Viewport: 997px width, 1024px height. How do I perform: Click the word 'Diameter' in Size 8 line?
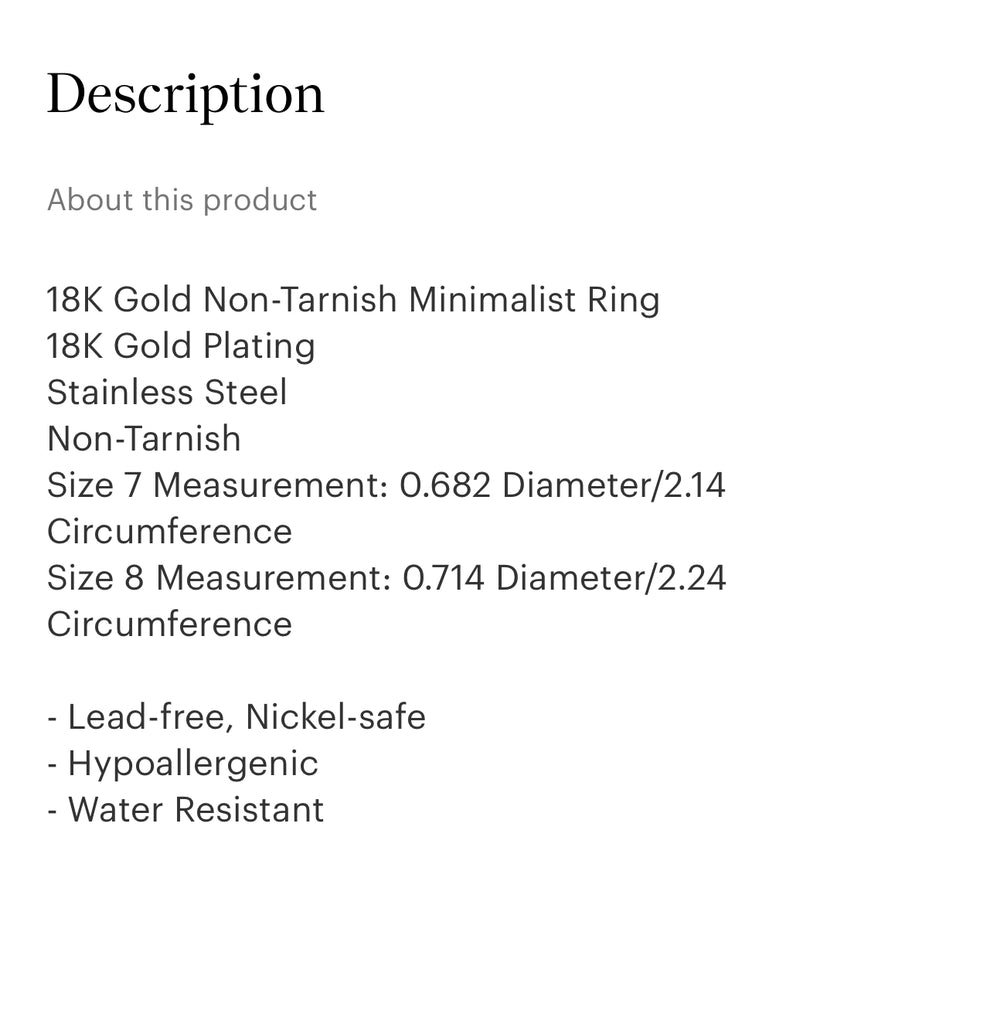[x=572, y=578]
